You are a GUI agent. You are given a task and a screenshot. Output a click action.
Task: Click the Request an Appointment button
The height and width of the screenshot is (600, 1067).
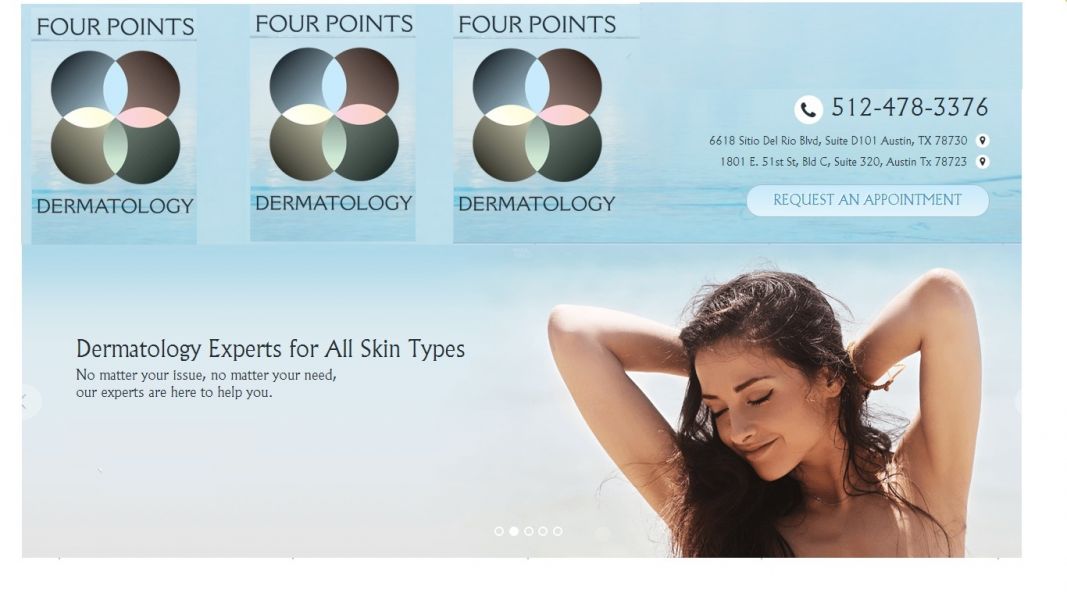coord(868,201)
